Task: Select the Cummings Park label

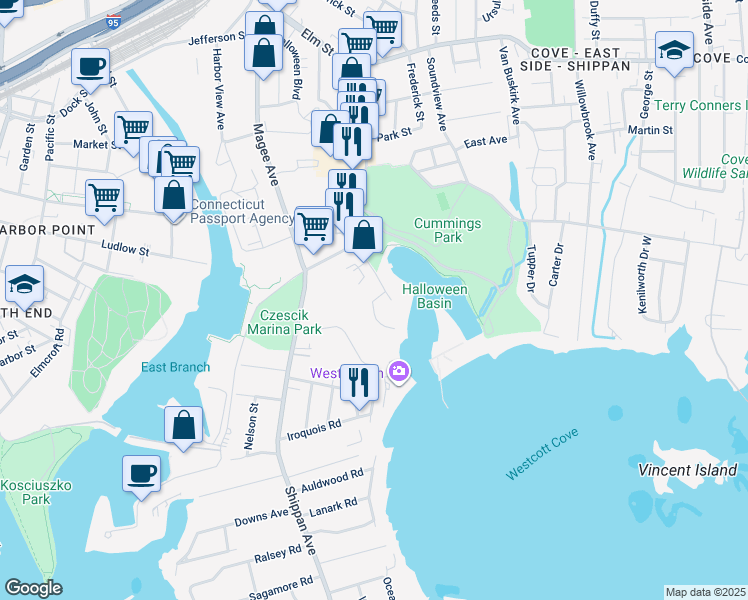Action: coord(448,231)
